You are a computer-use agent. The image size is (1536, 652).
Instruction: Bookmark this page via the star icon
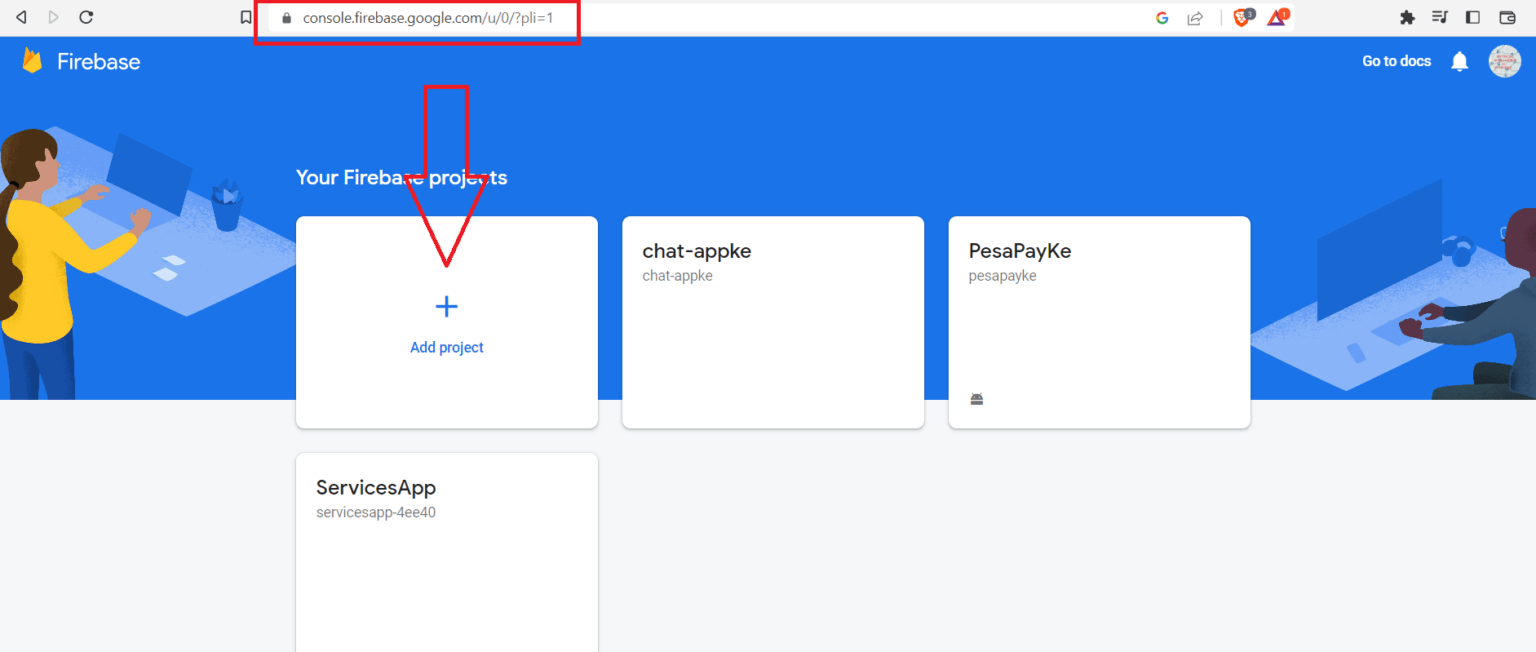246,17
